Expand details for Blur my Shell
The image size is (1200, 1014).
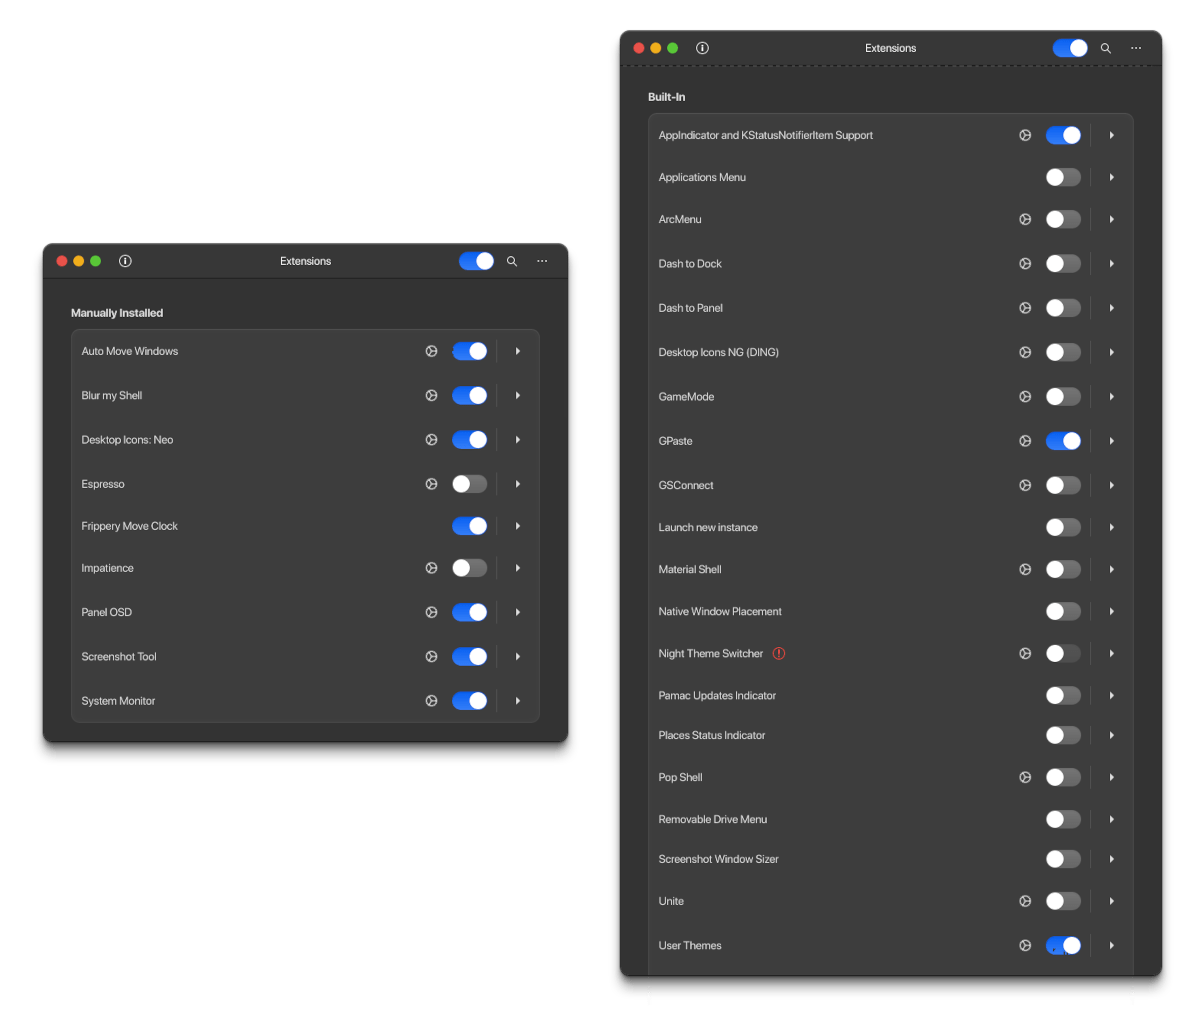click(518, 395)
